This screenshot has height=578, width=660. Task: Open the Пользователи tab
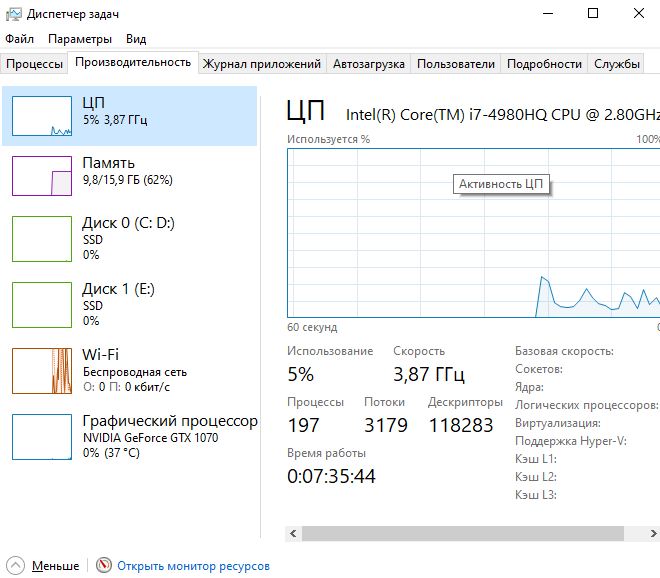coord(455,64)
